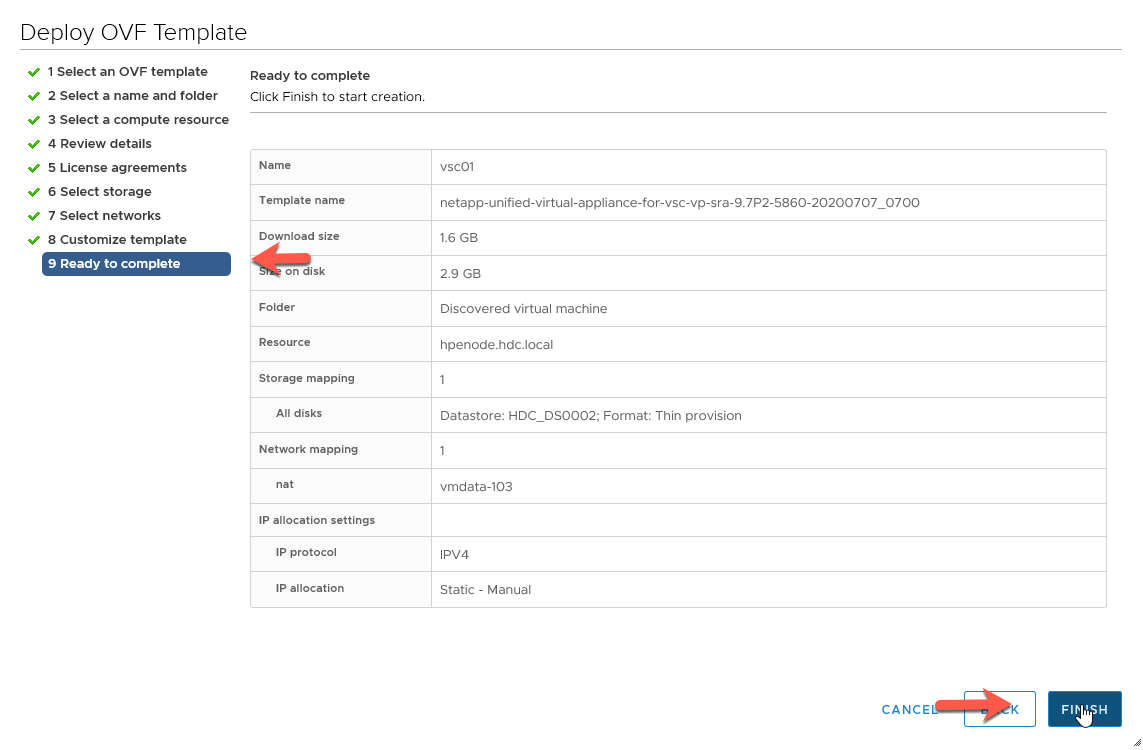The image size is (1143, 750).
Task: Click the BACK button
Action: pyautogui.click(x=999, y=709)
